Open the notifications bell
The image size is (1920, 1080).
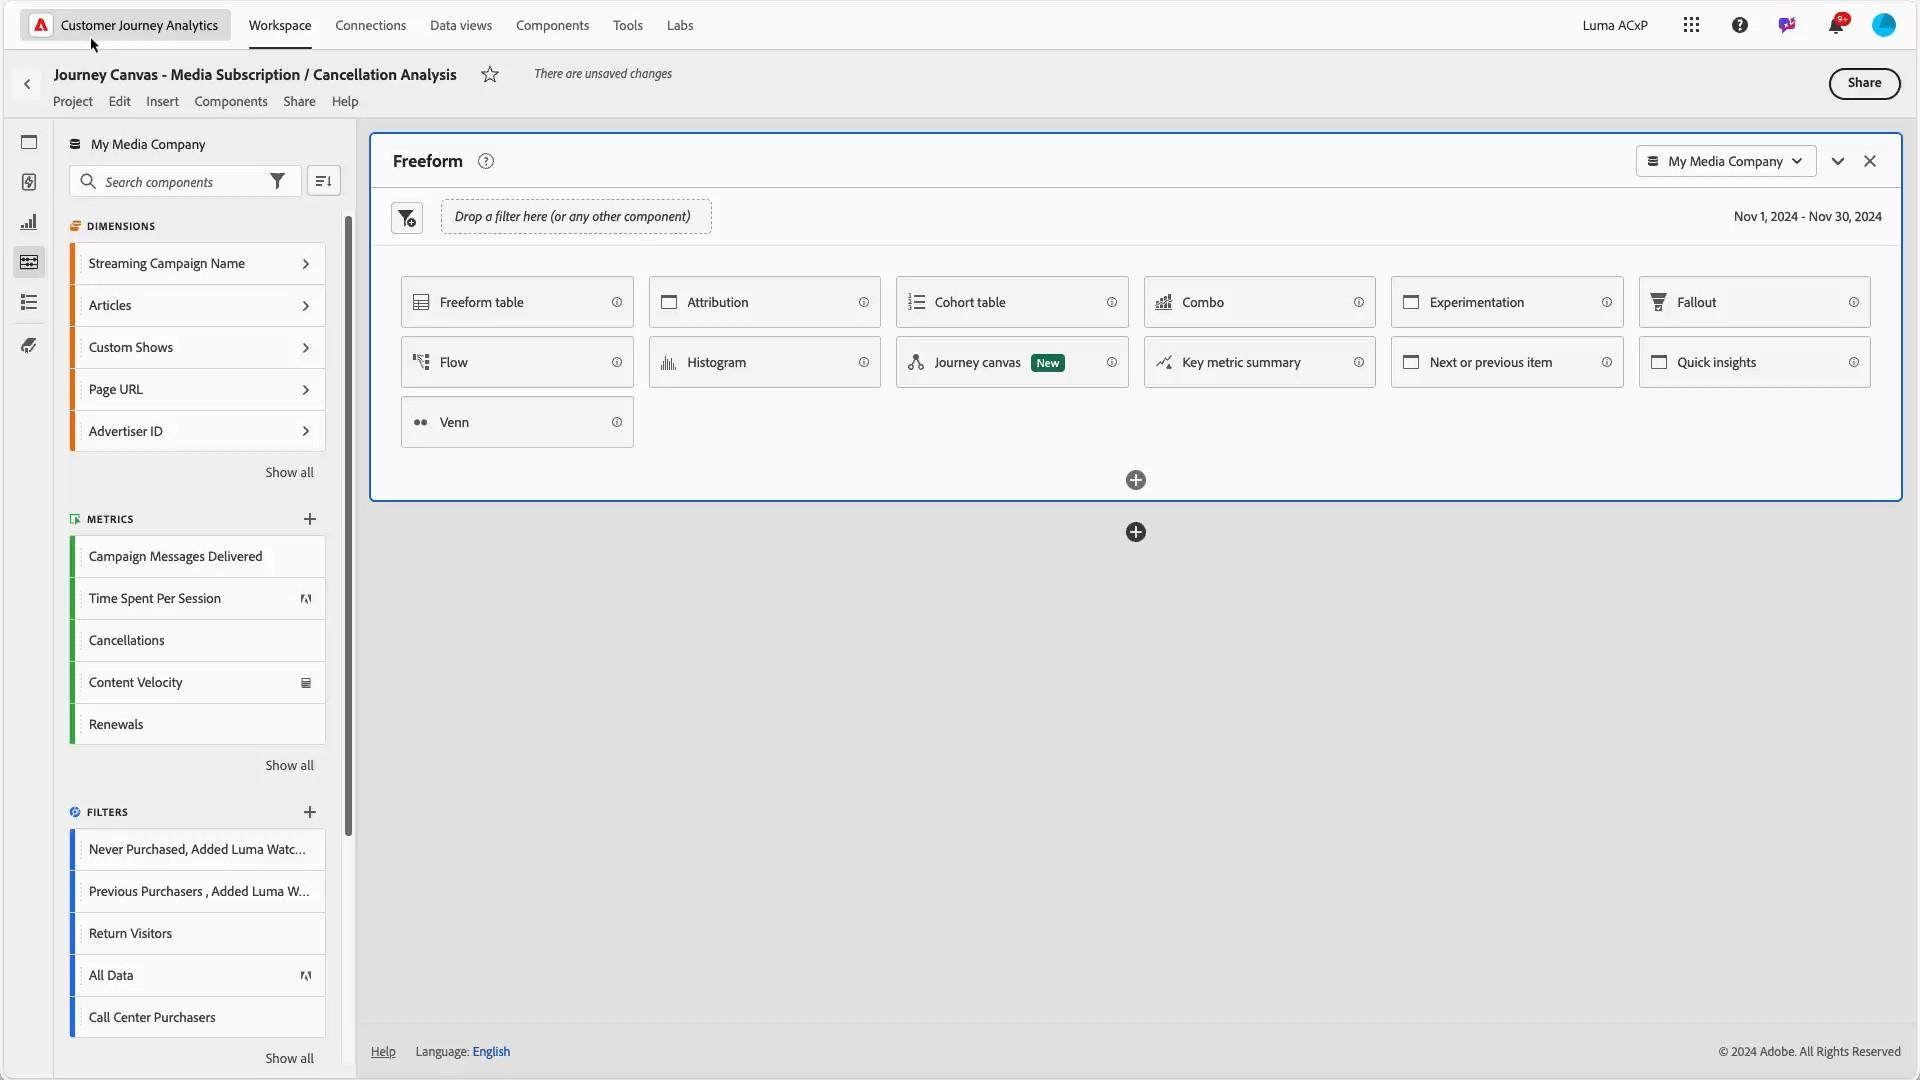pos(1836,25)
